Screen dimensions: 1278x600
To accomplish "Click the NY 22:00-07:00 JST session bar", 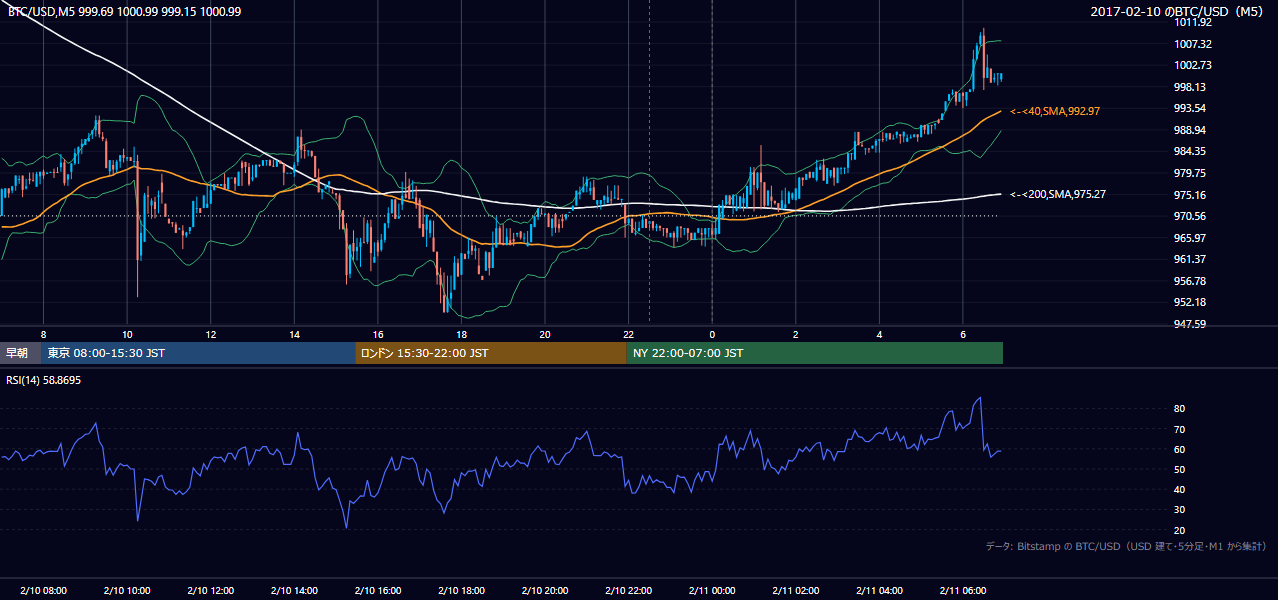I will coord(815,353).
